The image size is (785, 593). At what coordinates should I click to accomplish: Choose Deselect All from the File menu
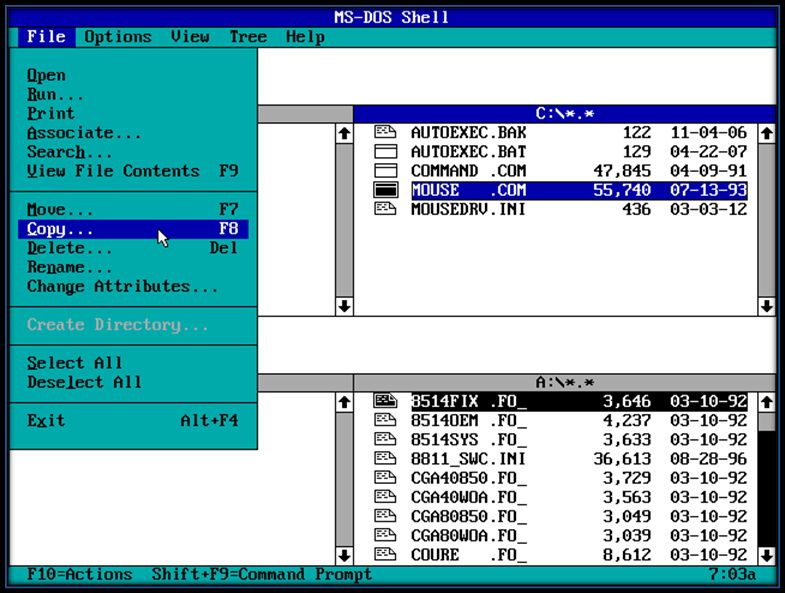133,382
